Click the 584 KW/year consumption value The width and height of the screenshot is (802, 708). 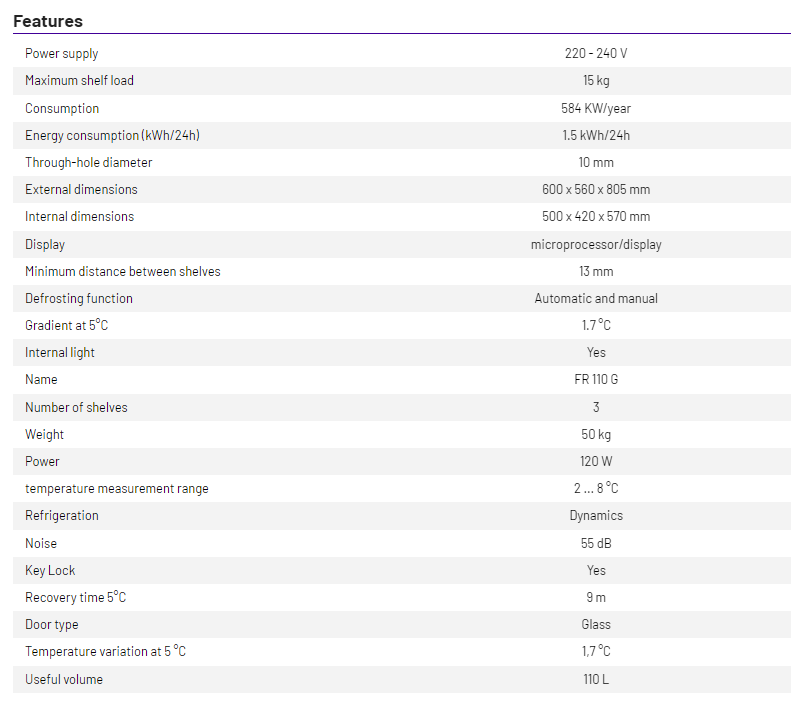[596, 108]
